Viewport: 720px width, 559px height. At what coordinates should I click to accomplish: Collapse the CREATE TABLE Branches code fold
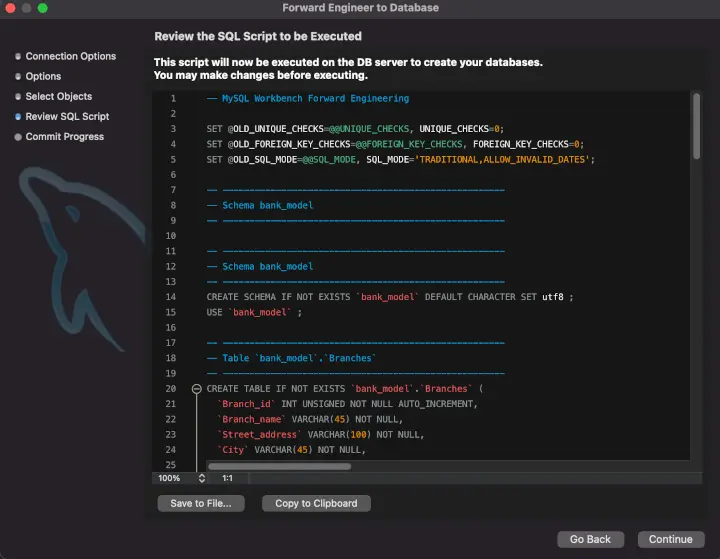197,389
